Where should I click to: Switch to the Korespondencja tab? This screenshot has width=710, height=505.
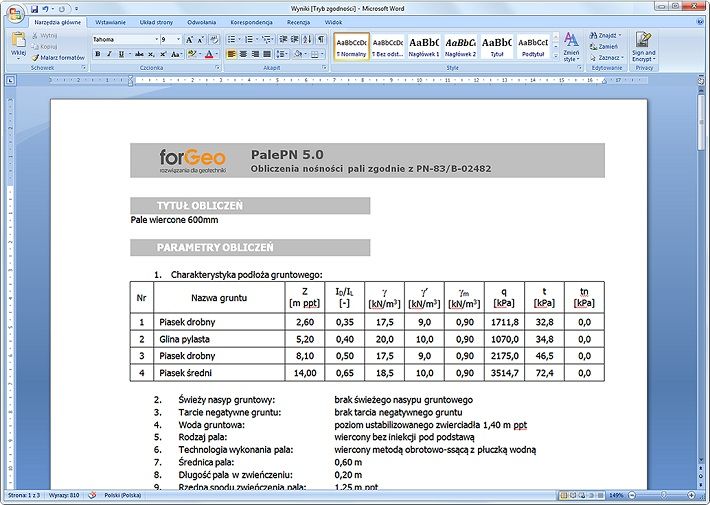251,22
